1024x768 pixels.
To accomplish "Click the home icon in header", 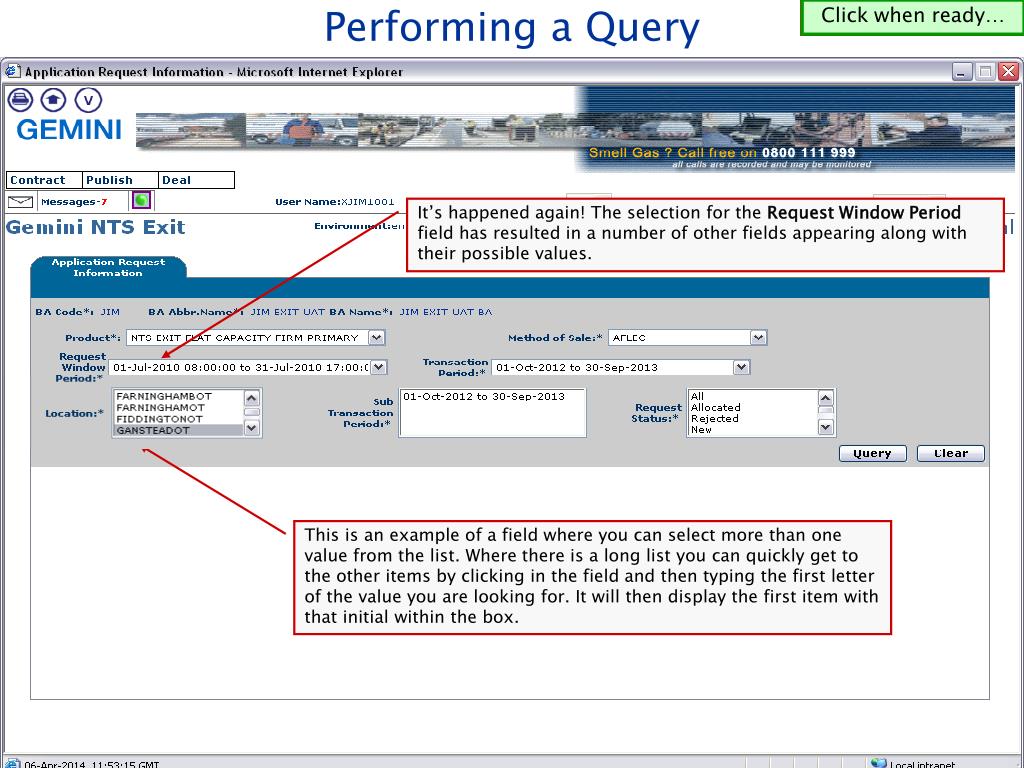I will [x=54, y=100].
